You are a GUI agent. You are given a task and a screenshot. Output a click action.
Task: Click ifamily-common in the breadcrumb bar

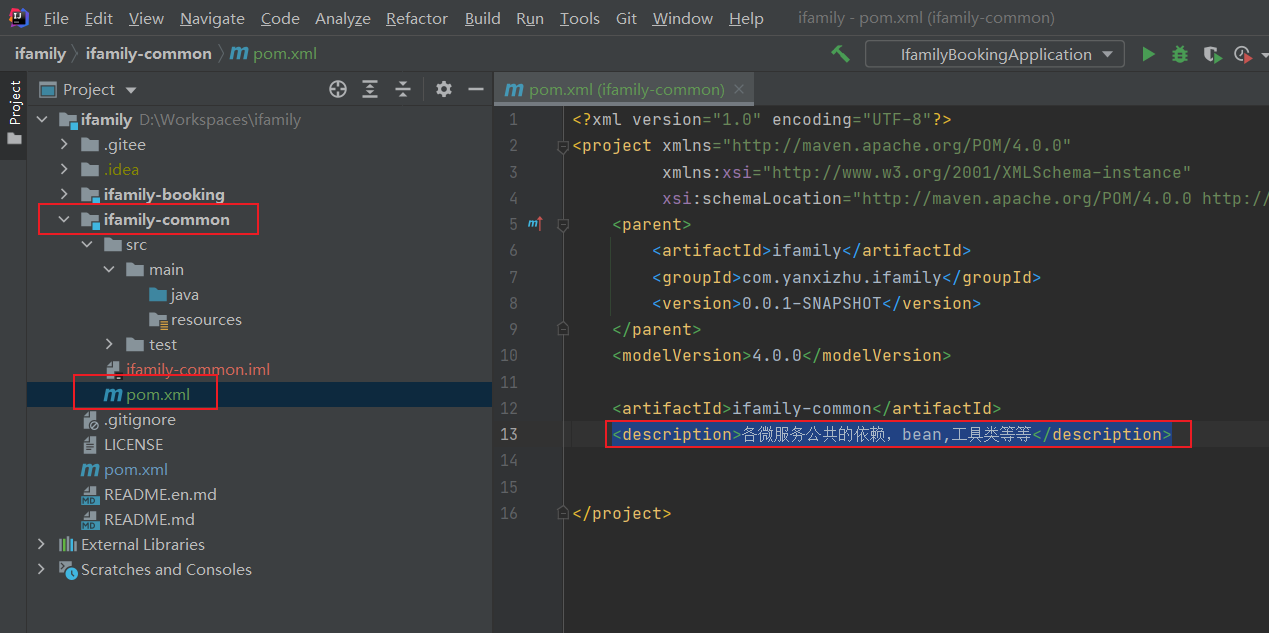(x=148, y=54)
